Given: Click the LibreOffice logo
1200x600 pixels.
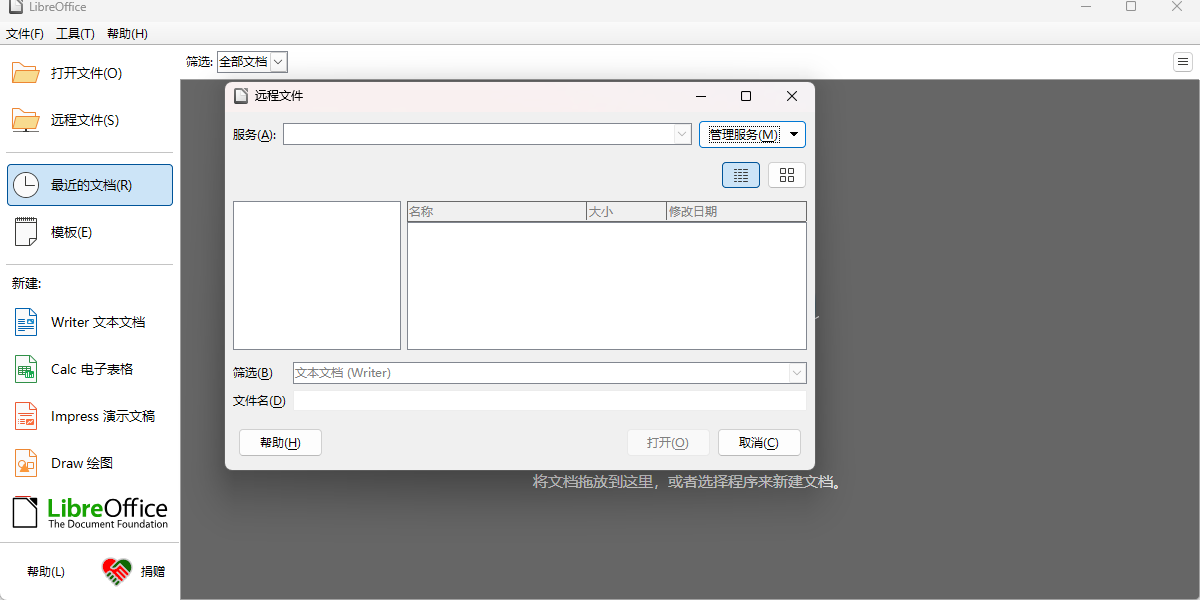Looking at the screenshot, I should (89, 511).
